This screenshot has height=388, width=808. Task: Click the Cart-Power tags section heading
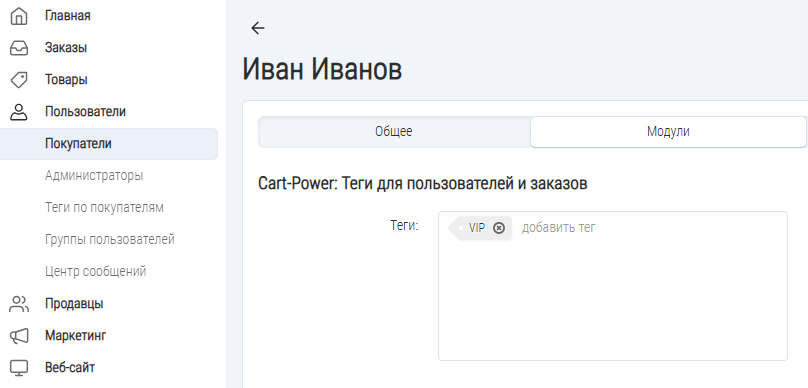click(423, 184)
